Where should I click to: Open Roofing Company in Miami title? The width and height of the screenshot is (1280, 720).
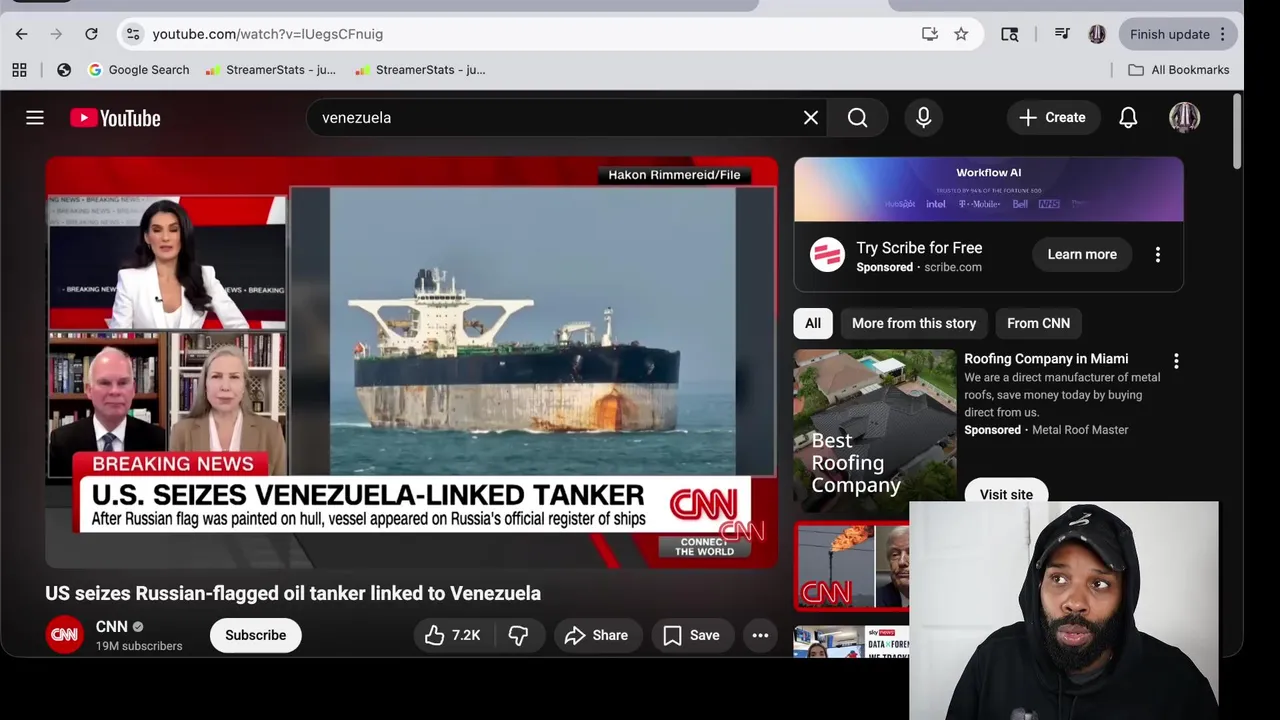(1046, 359)
